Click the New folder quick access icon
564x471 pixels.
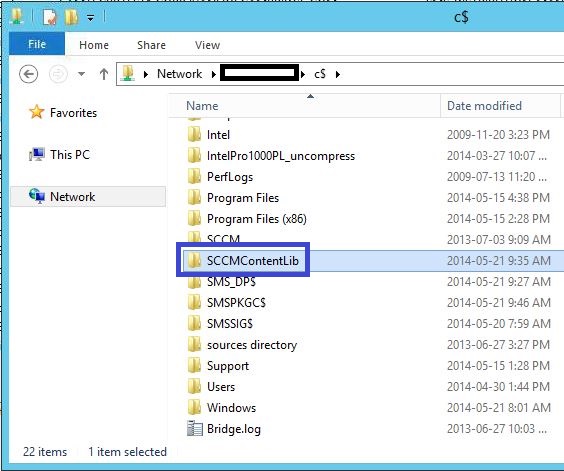point(71,17)
